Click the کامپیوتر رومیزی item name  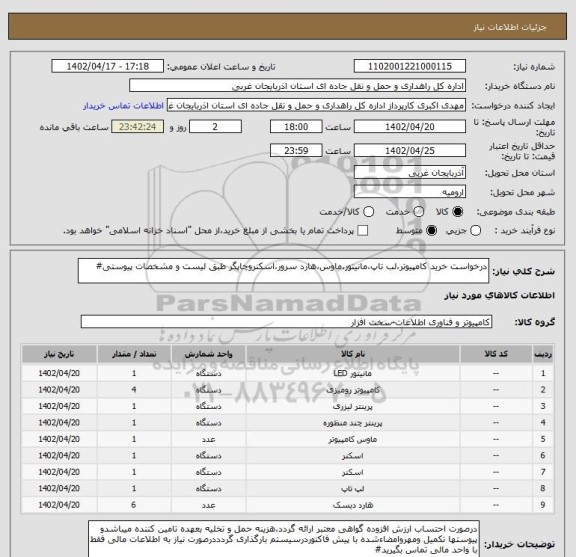[353, 390]
